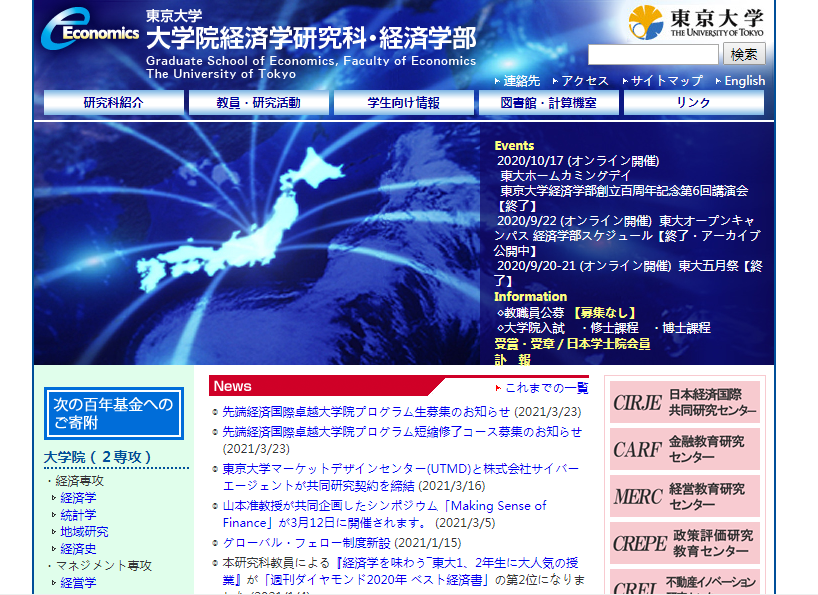Viewport: 818px width, 595px height.
Task: Open the 東大五月祭 event link
Action: (708, 266)
